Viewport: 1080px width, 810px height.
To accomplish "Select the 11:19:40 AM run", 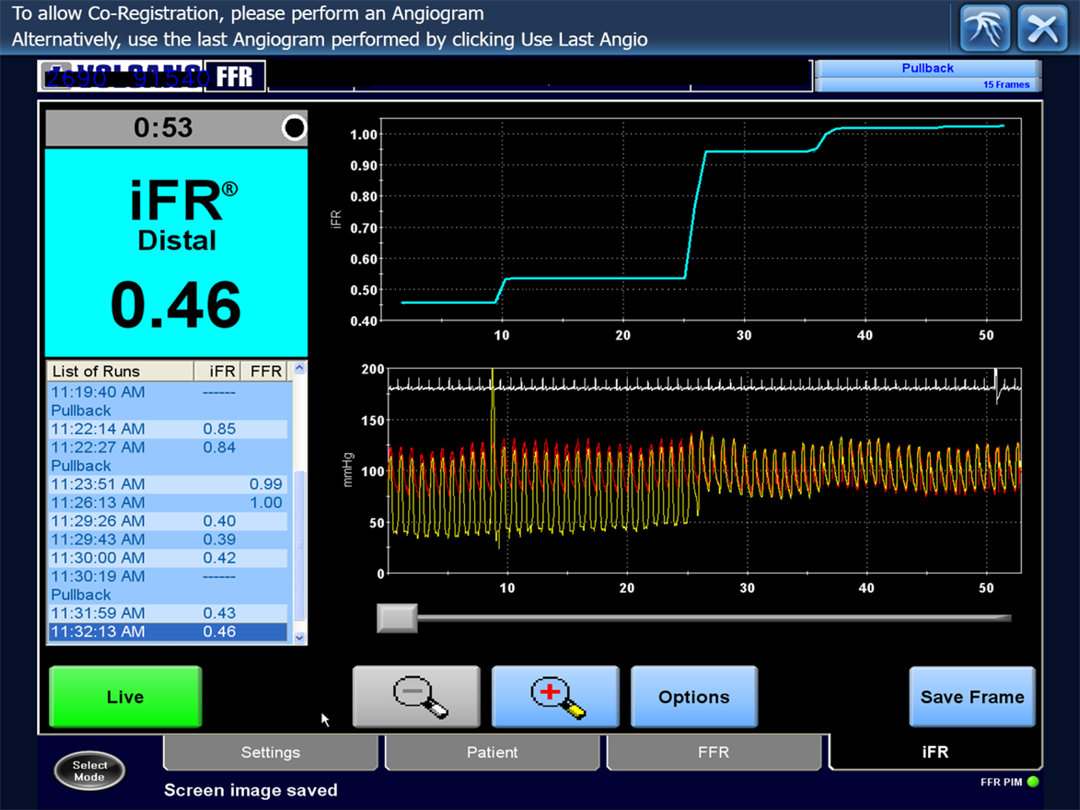I will pyautogui.click(x=168, y=392).
